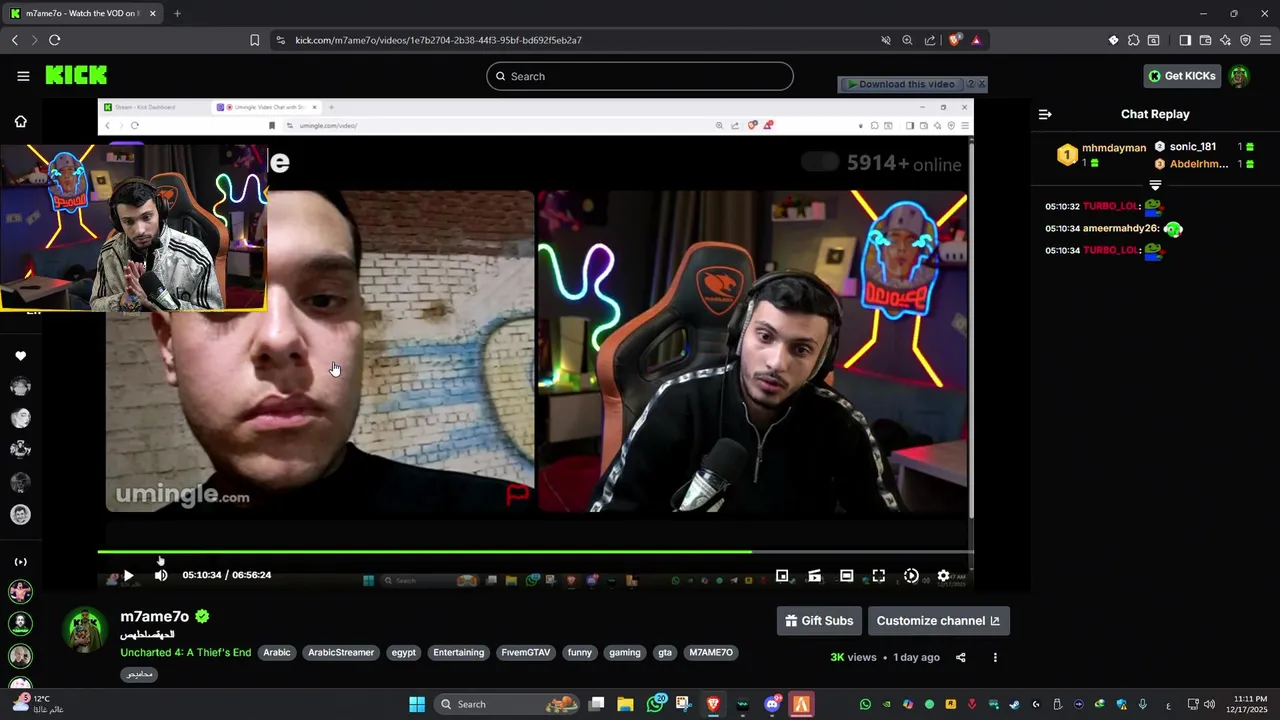Switch to theater mode
This screenshot has height=720, width=1280.
(846, 575)
